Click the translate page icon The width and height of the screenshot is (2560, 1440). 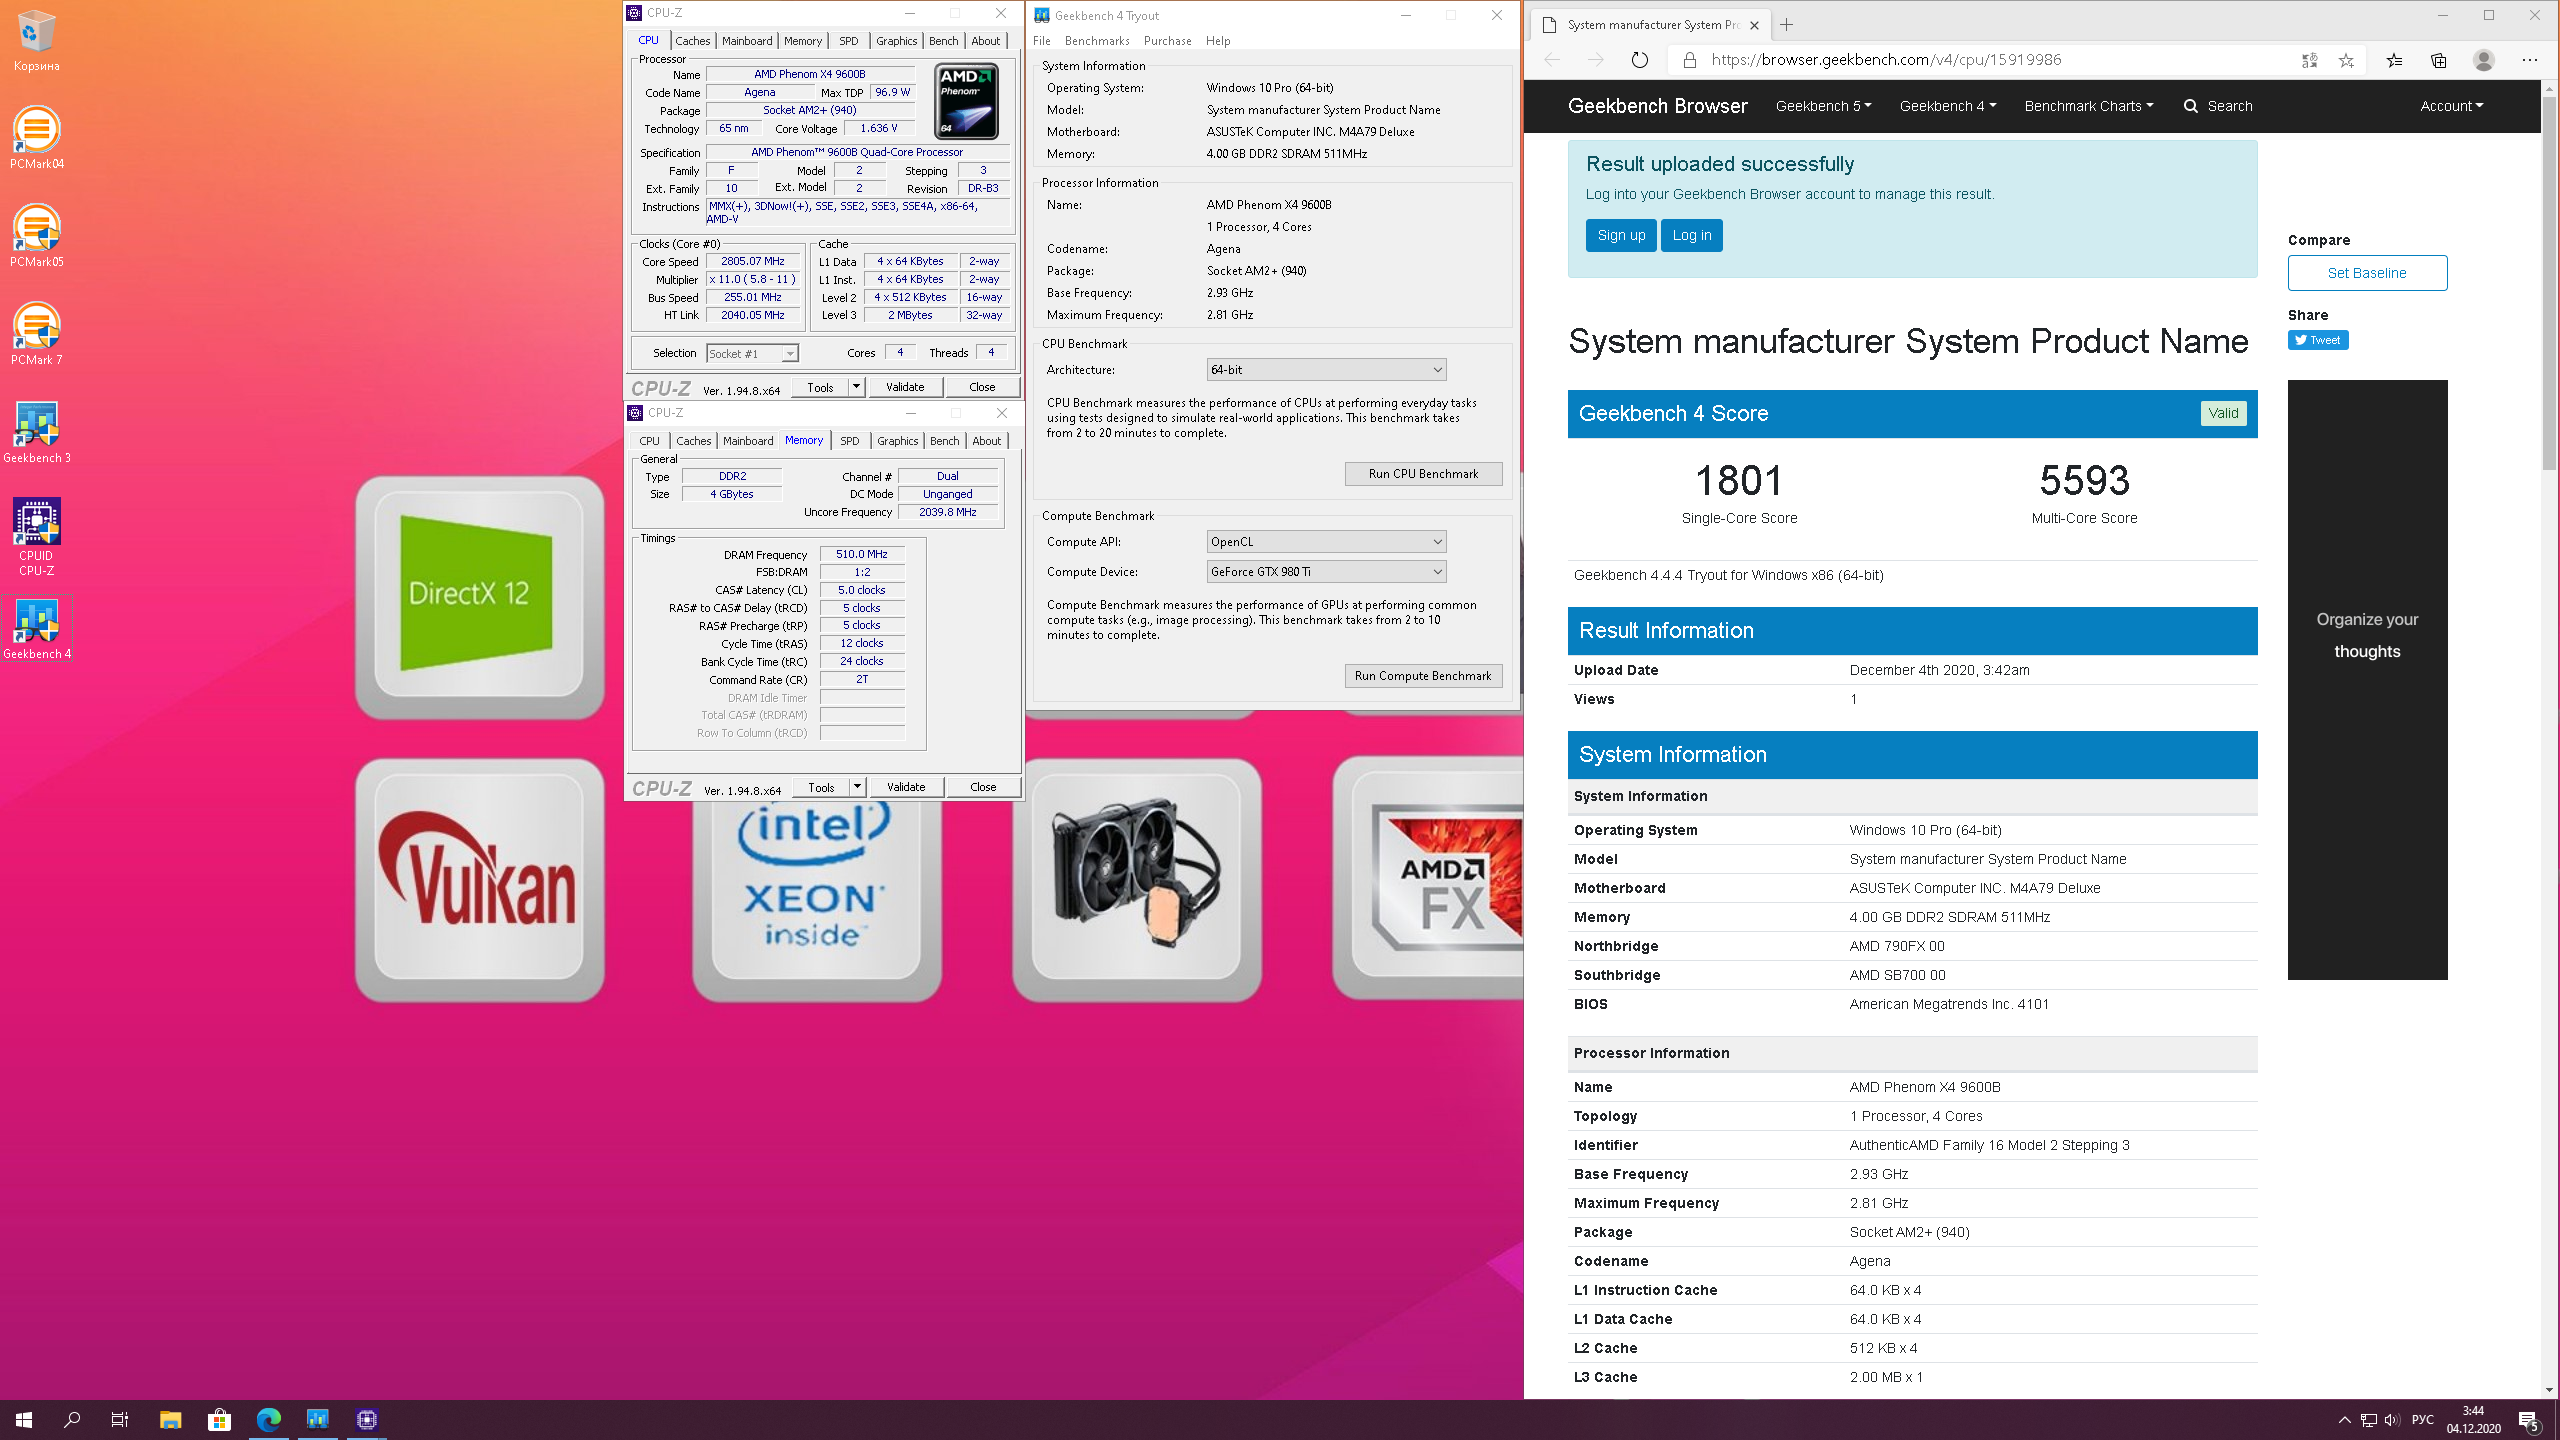2309,61
